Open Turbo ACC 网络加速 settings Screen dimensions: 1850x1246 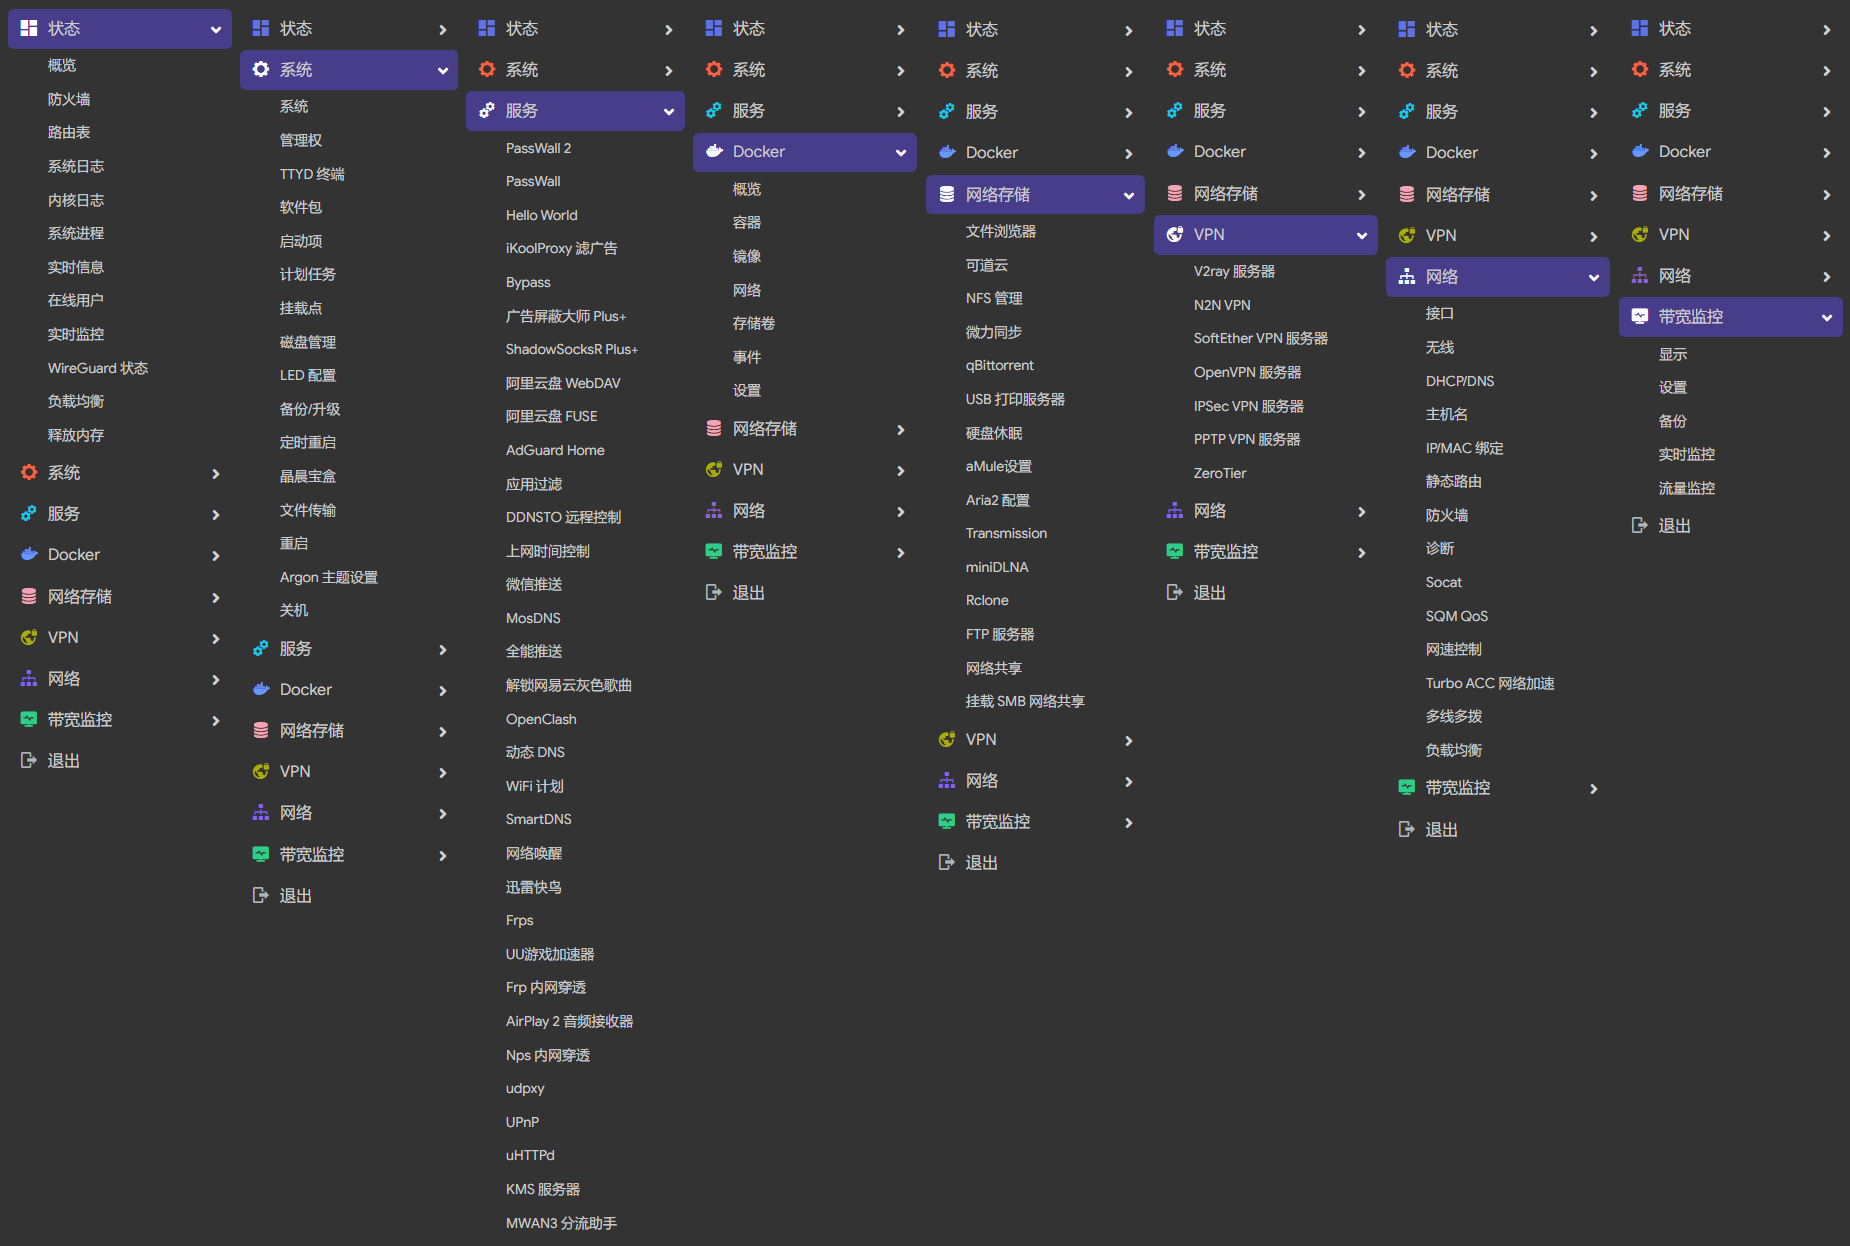(x=1489, y=683)
